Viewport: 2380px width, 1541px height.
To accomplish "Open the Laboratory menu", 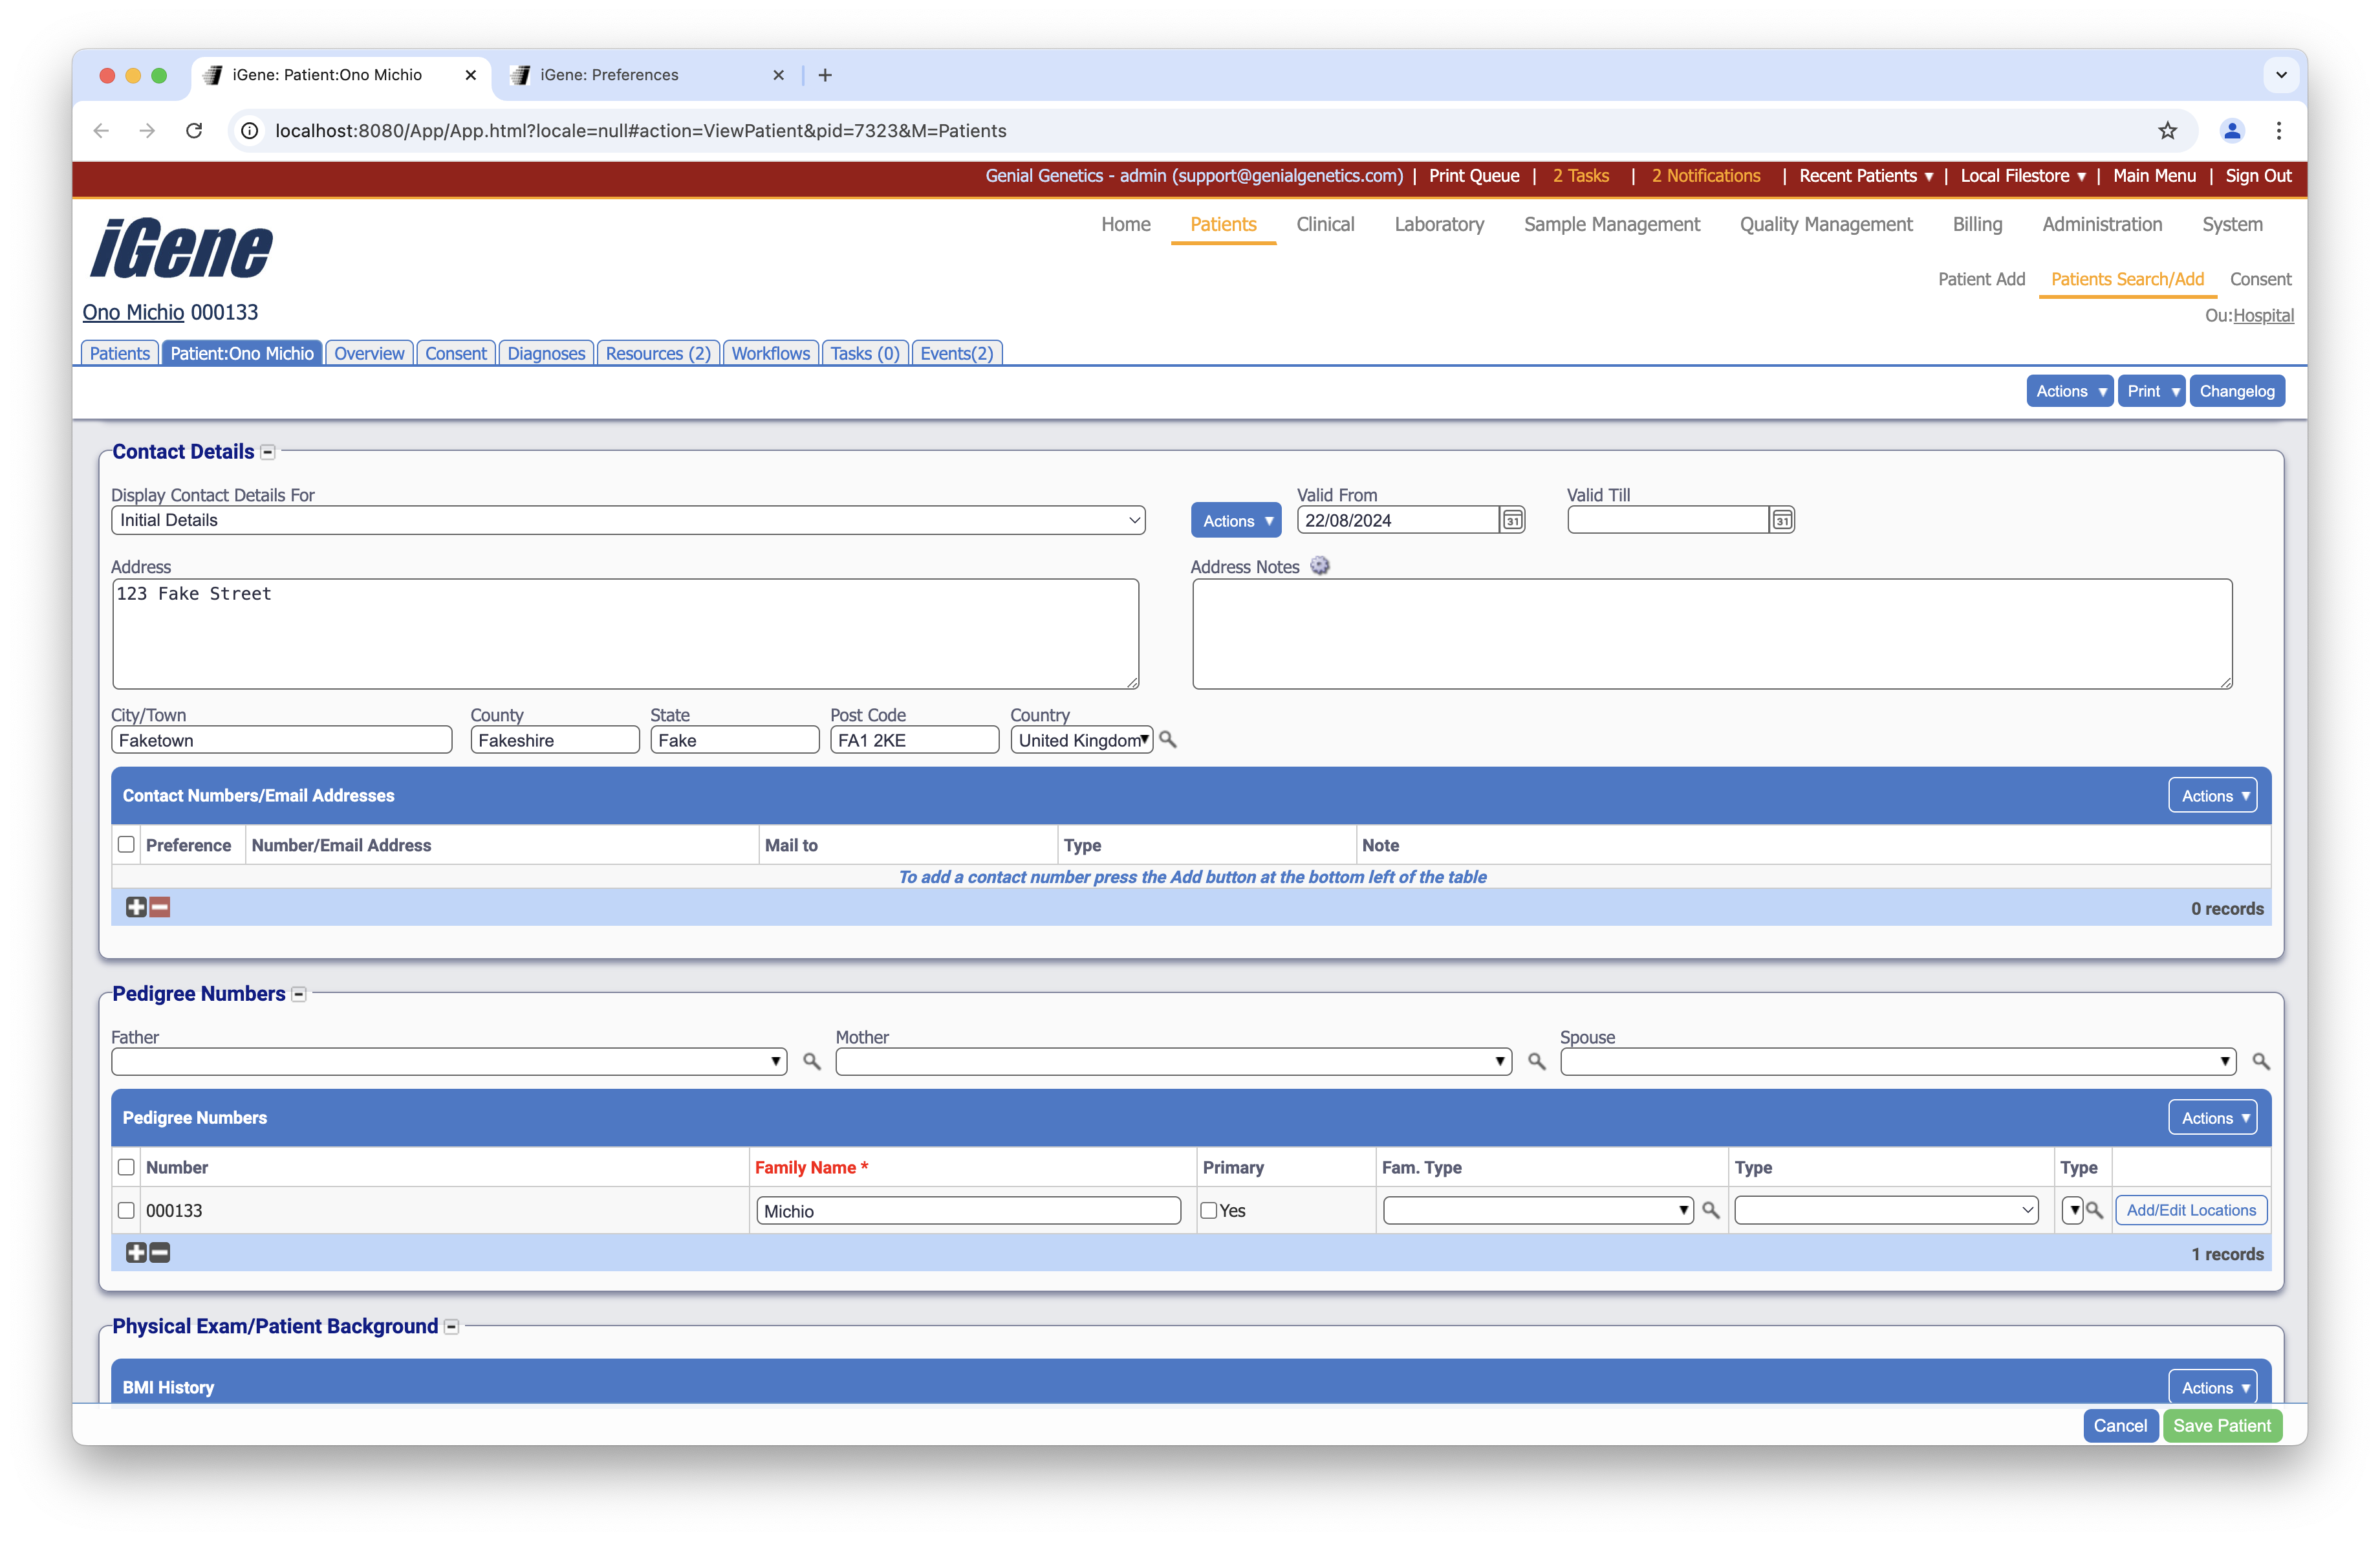I will (1438, 224).
